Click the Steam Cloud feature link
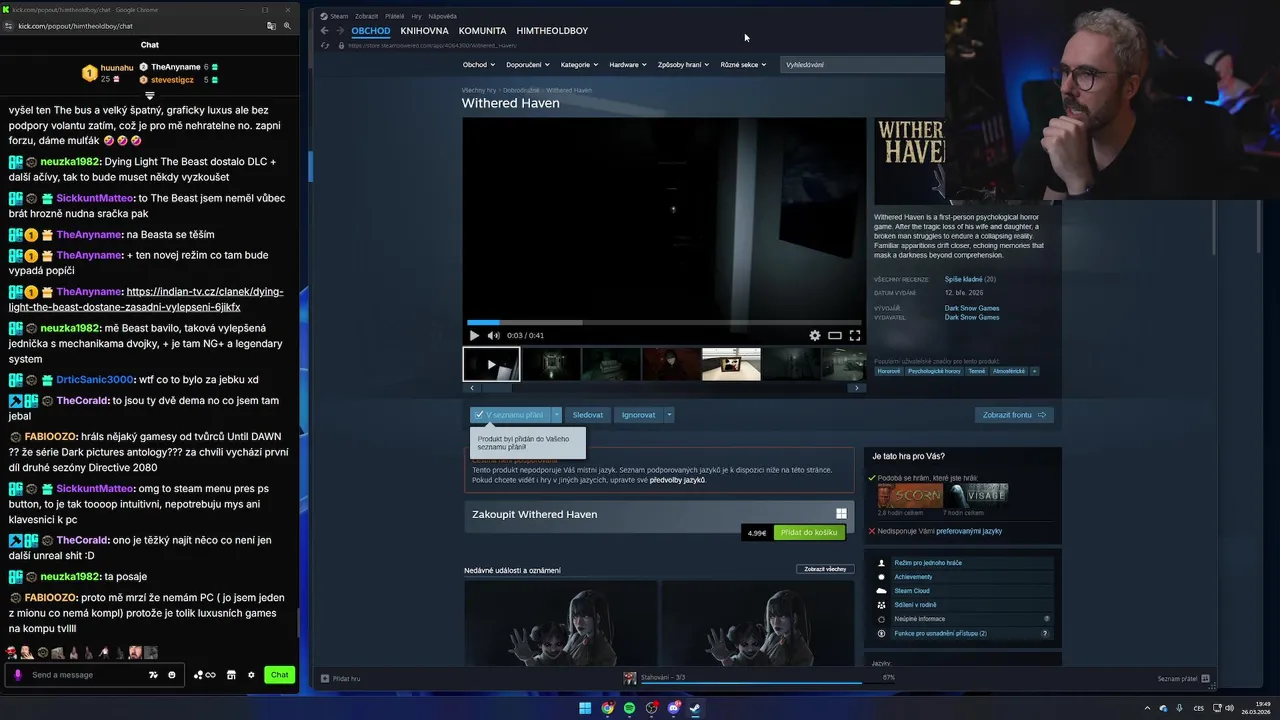This screenshot has width=1280, height=720. pos(912,591)
